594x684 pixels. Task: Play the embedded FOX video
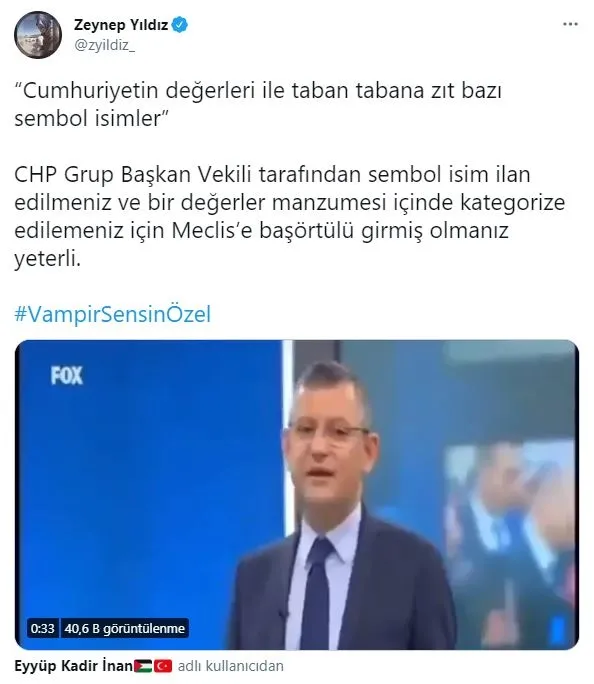point(297,495)
